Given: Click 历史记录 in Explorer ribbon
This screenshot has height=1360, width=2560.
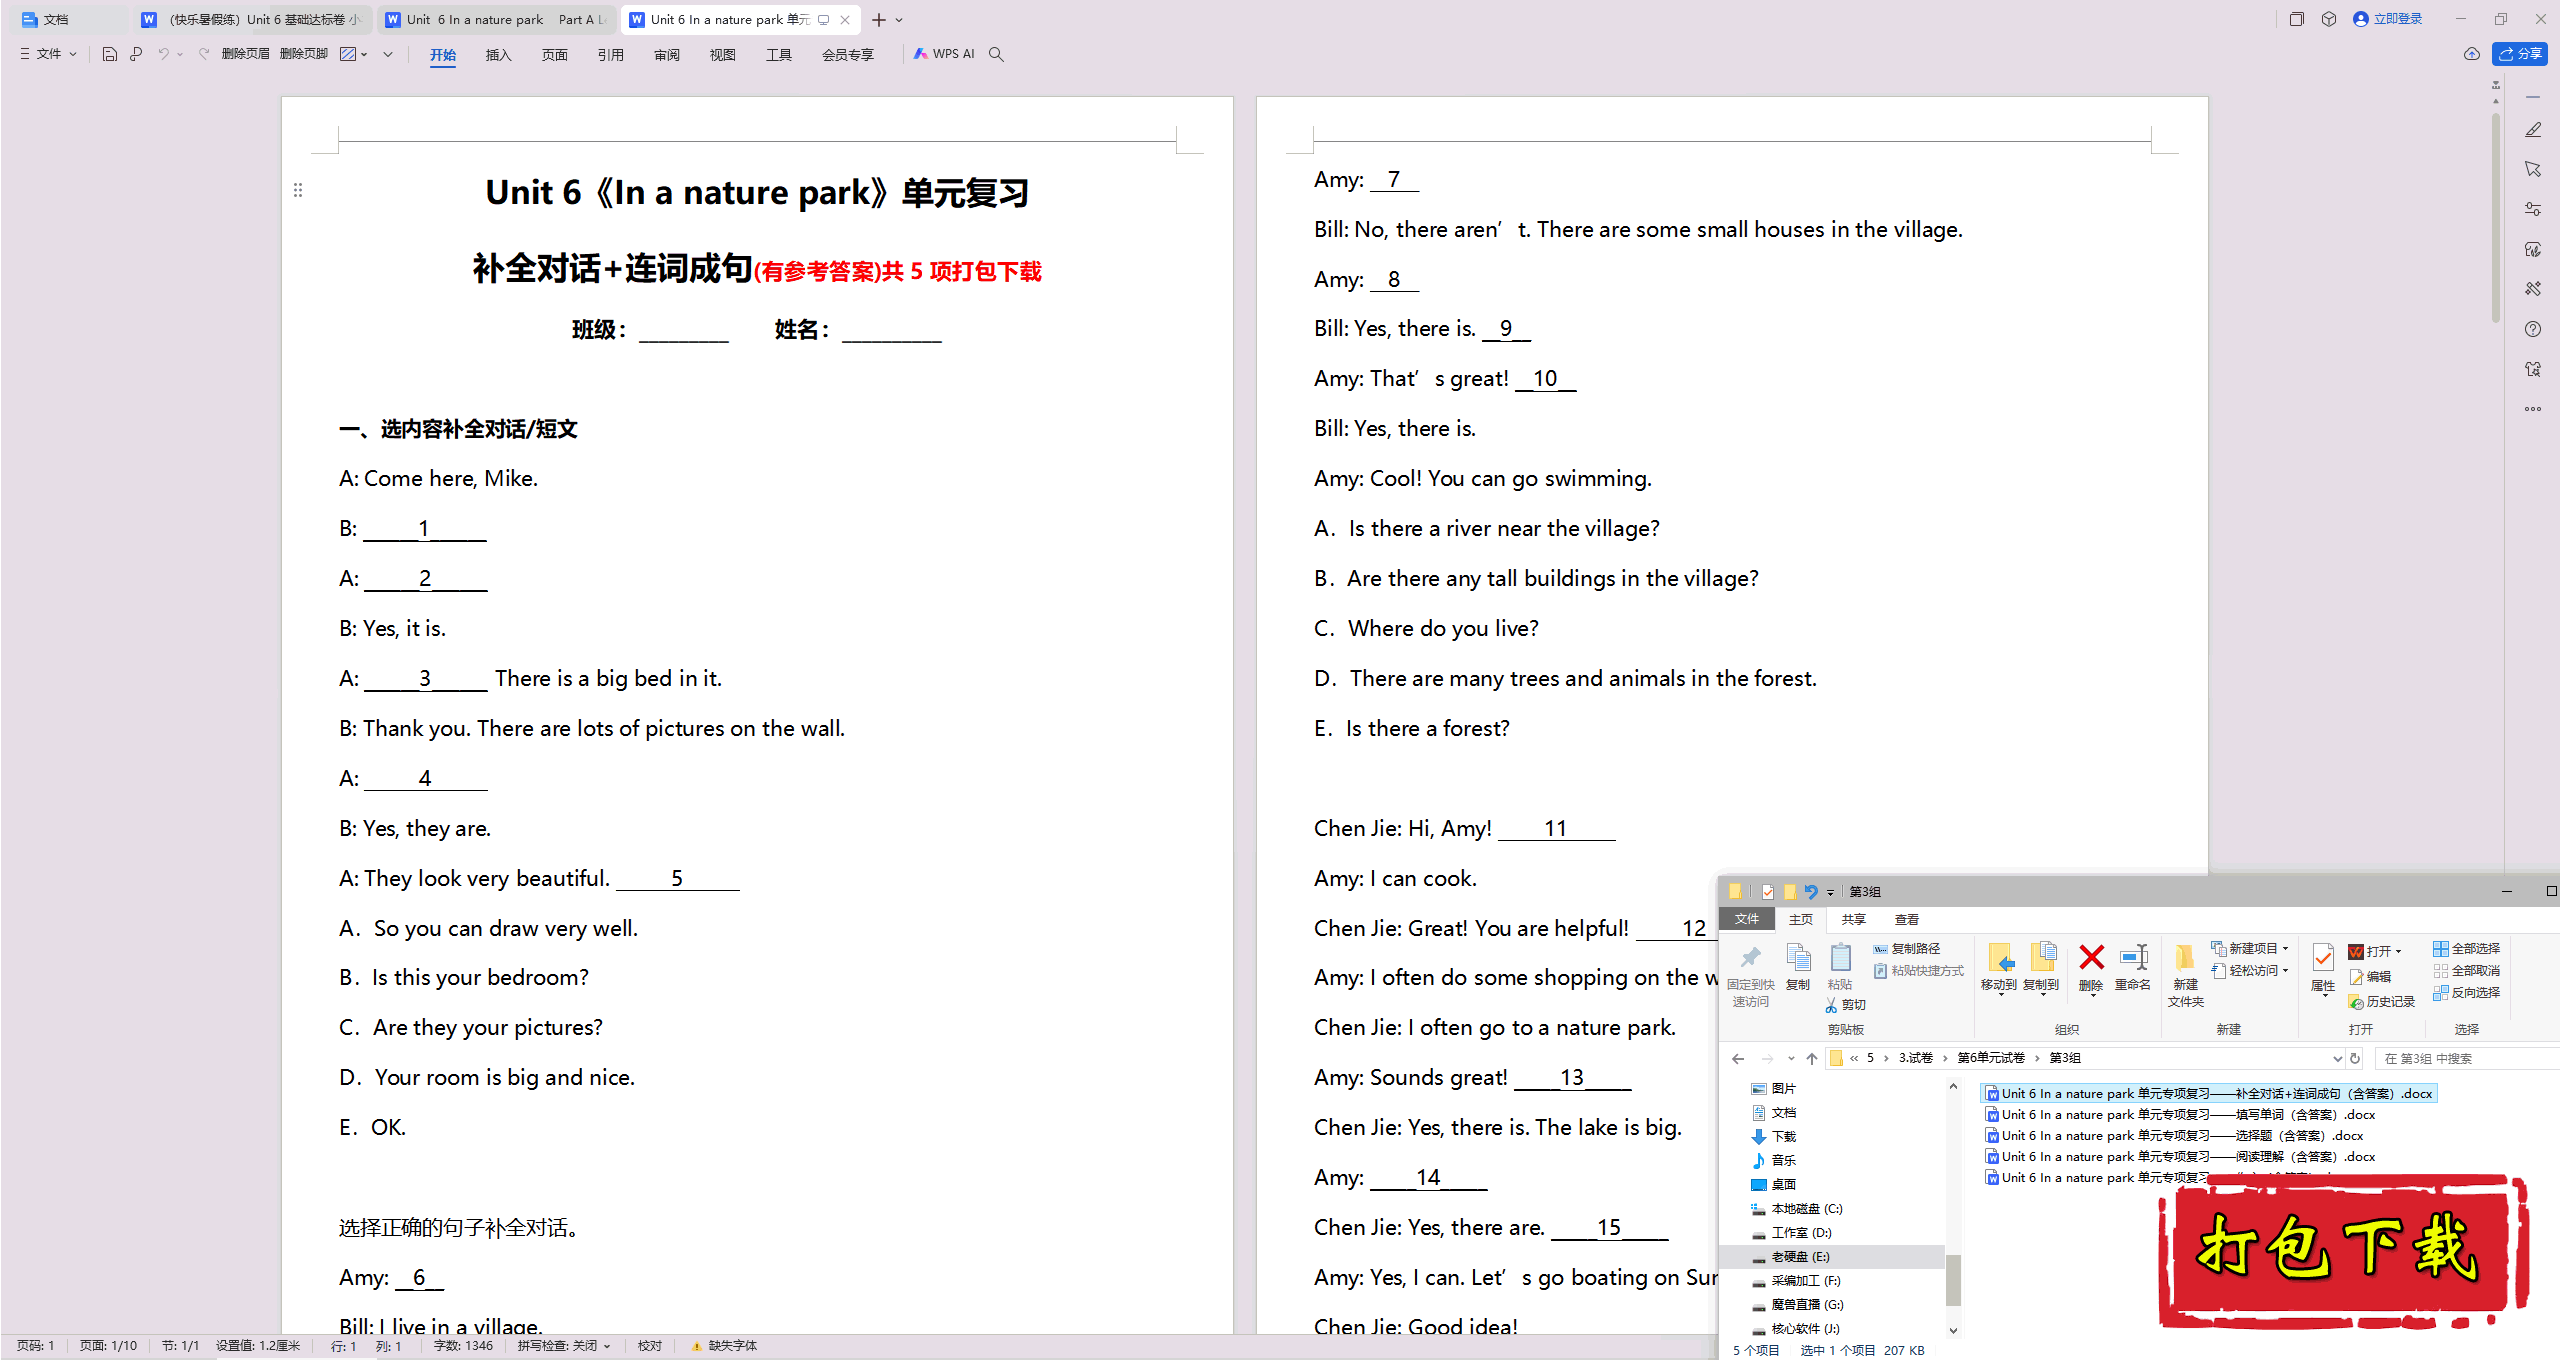Looking at the screenshot, I should [x=2382, y=1002].
